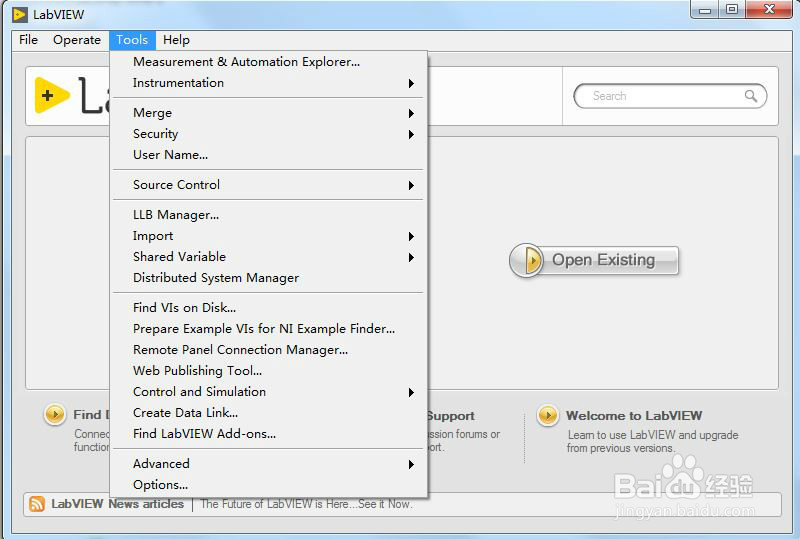This screenshot has height=539, width=800.
Task: Open Distributed System Manager
Action: (268, 278)
